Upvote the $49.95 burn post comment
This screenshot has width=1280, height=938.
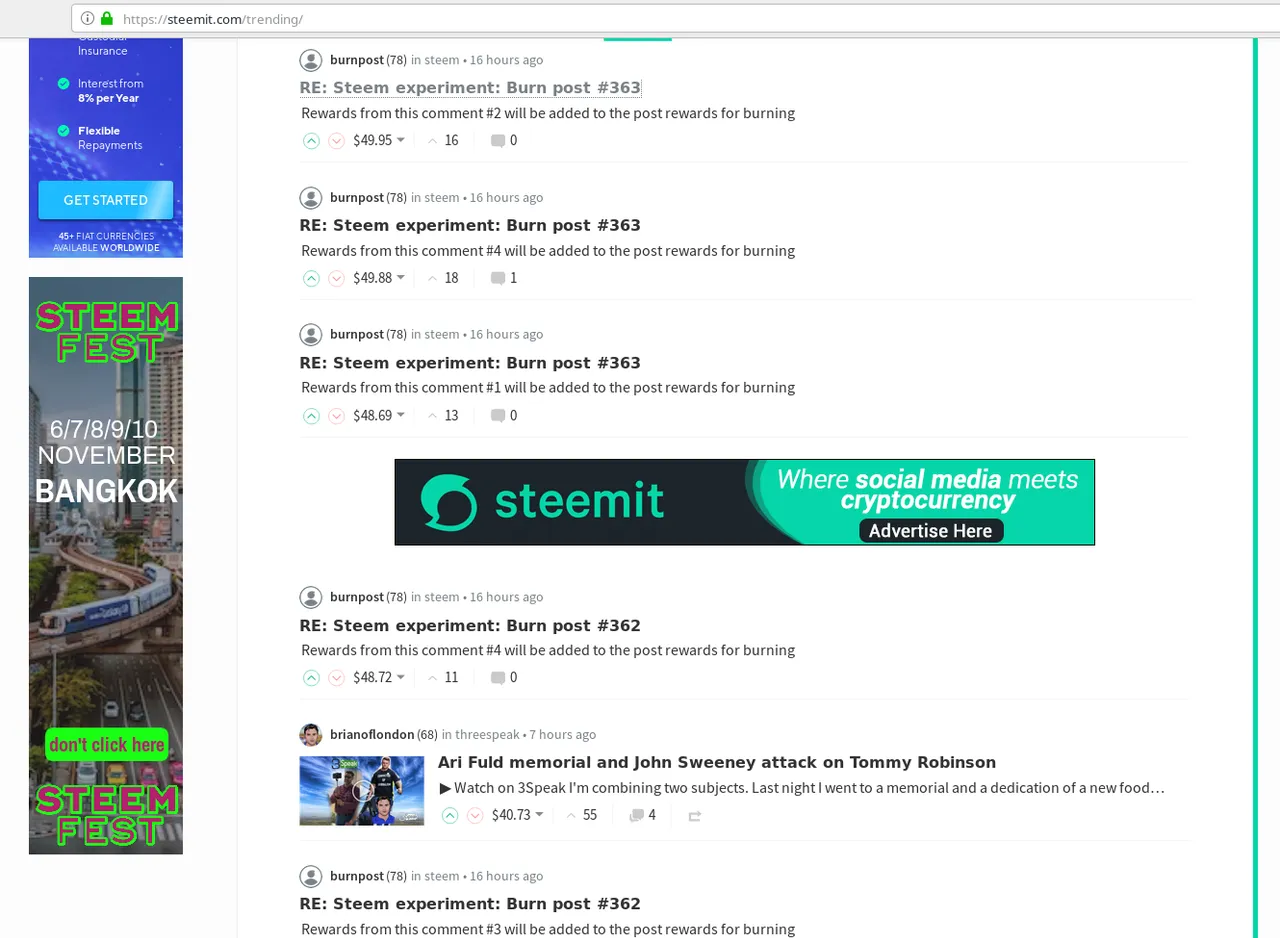311,141
